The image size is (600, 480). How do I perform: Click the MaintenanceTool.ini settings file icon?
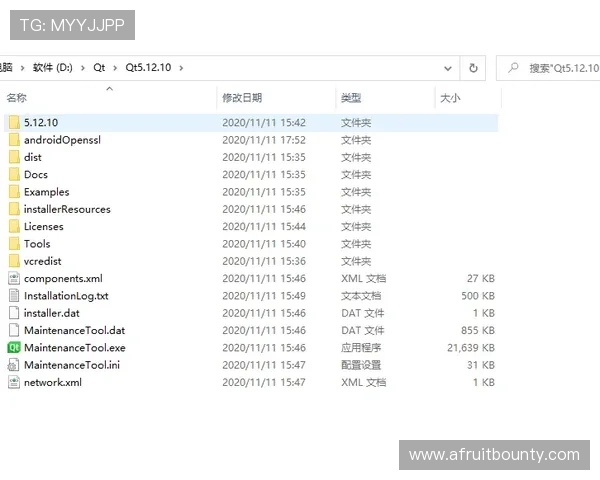pyautogui.click(x=14, y=365)
